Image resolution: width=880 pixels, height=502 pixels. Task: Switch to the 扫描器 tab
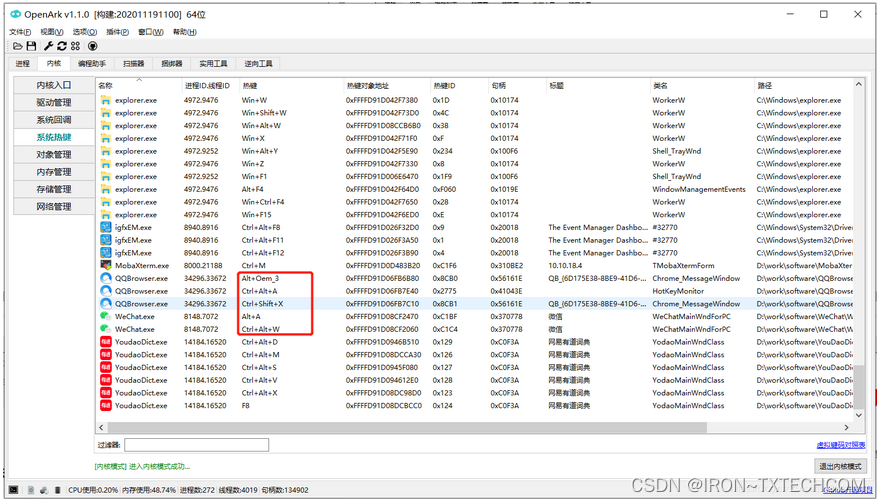click(134, 63)
